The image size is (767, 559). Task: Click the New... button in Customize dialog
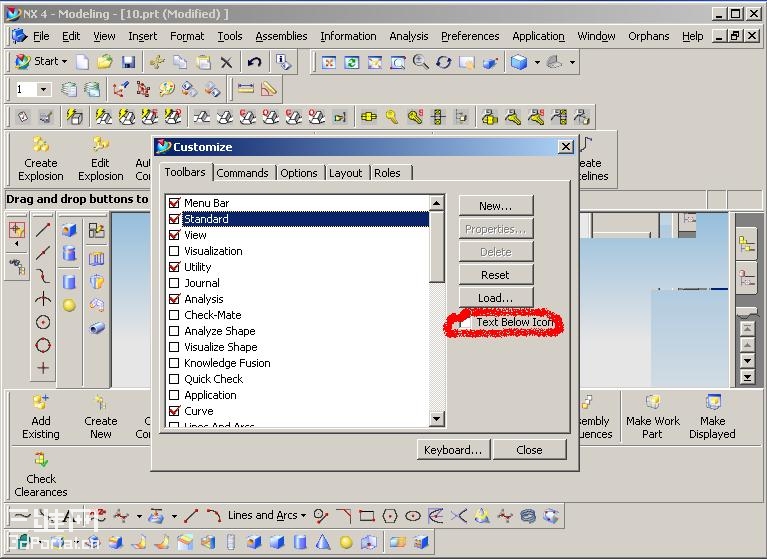point(496,206)
